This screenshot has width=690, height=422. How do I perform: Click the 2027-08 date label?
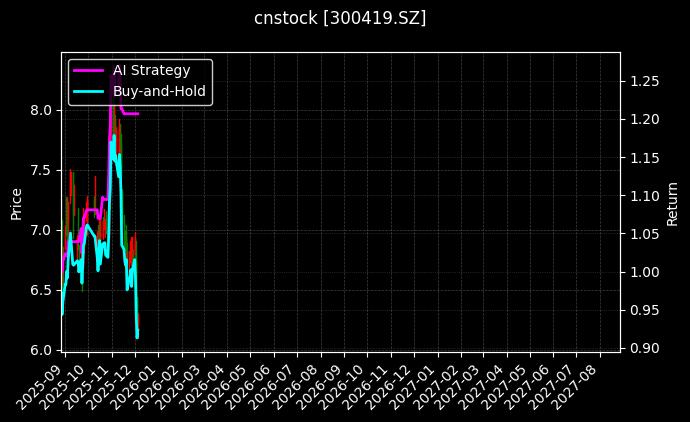click(576, 386)
